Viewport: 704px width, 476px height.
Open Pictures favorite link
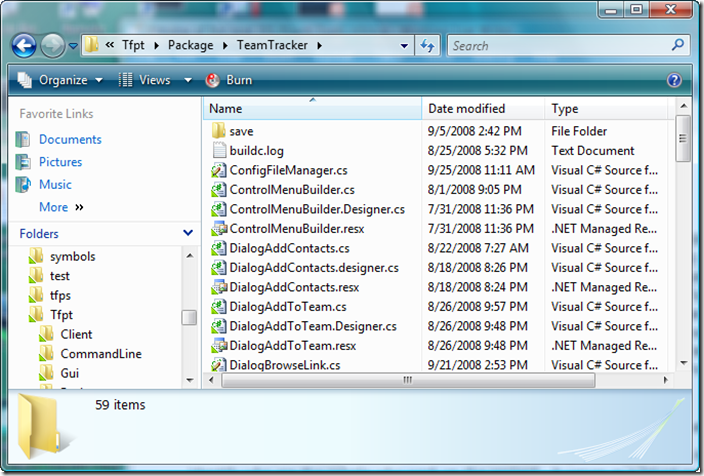tap(61, 162)
